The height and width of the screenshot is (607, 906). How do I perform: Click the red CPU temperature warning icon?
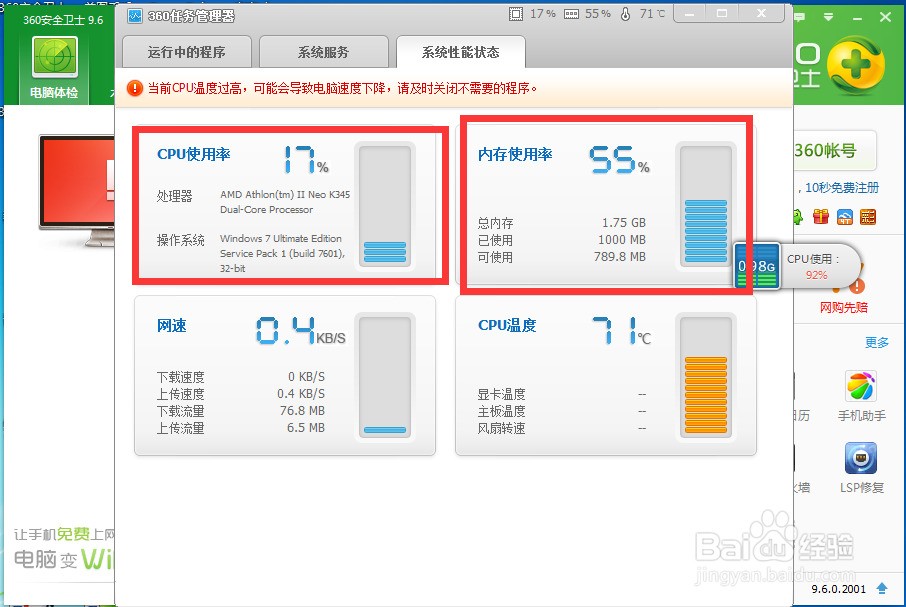[135, 88]
